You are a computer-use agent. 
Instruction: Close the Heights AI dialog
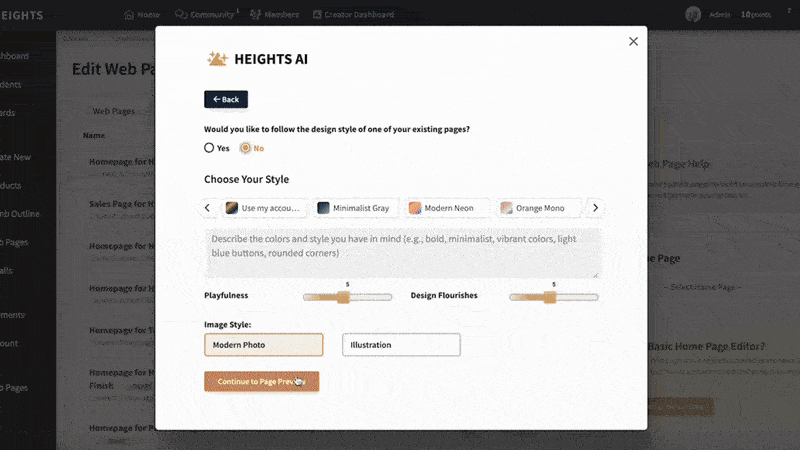pos(633,41)
